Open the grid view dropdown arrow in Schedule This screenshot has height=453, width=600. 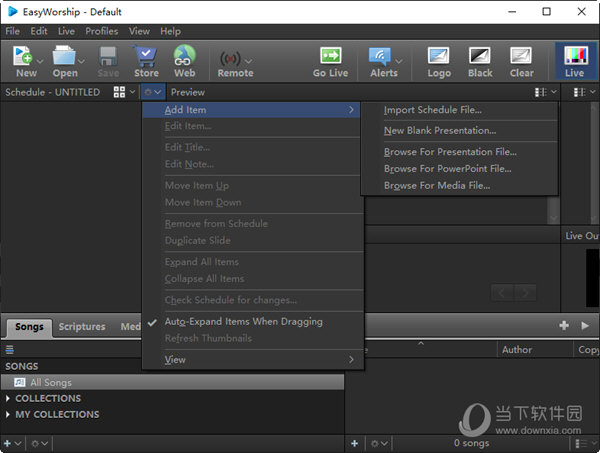[132, 92]
